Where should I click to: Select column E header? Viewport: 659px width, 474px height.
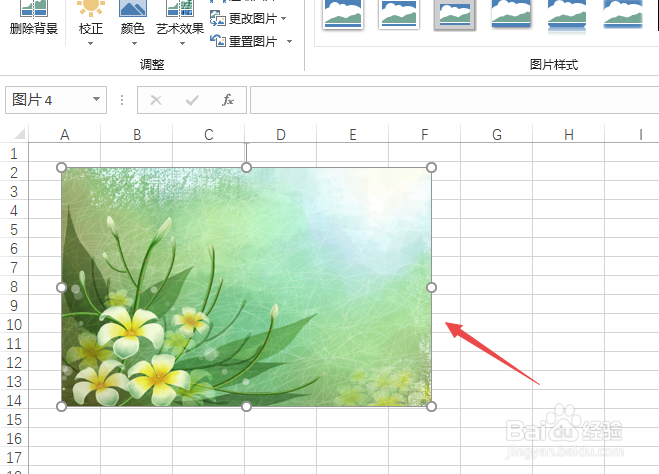[x=353, y=134]
